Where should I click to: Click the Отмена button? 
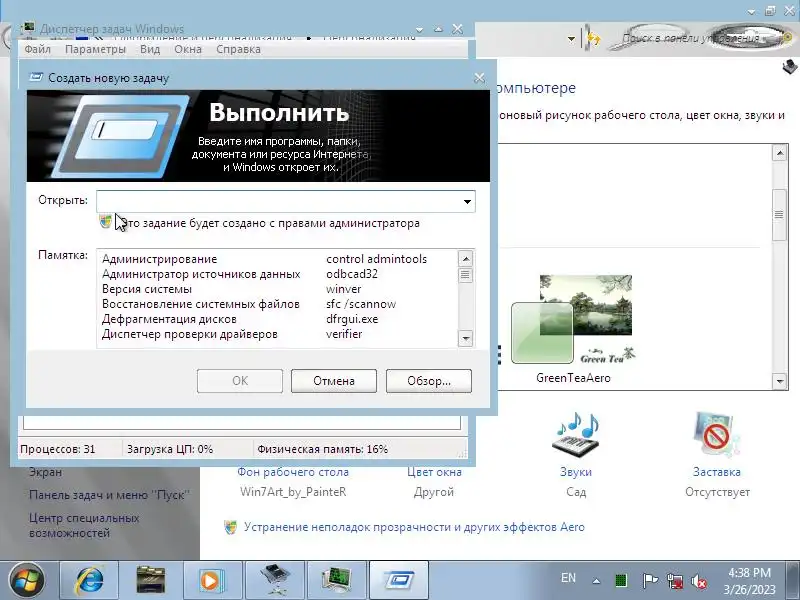pos(334,381)
